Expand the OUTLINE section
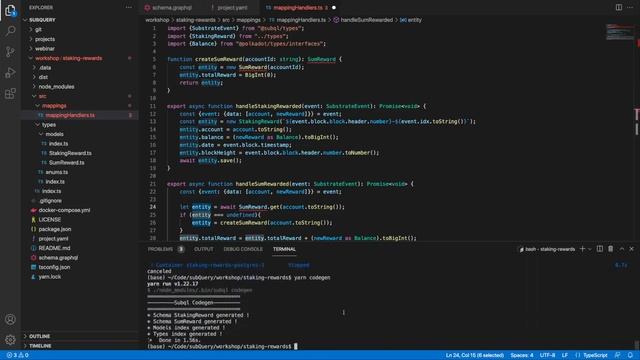This screenshot has height=360, width=640. click(x=40, y=336)
